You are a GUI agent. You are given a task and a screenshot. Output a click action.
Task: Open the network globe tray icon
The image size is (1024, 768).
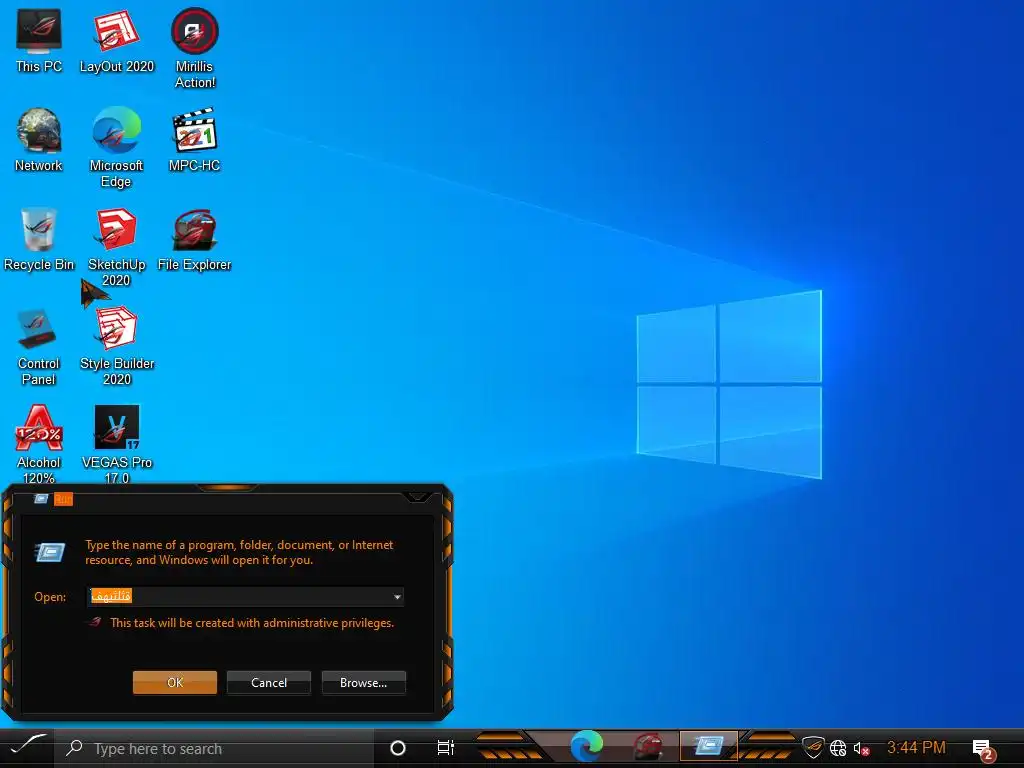pyautogui.click(x=838, y=748)
